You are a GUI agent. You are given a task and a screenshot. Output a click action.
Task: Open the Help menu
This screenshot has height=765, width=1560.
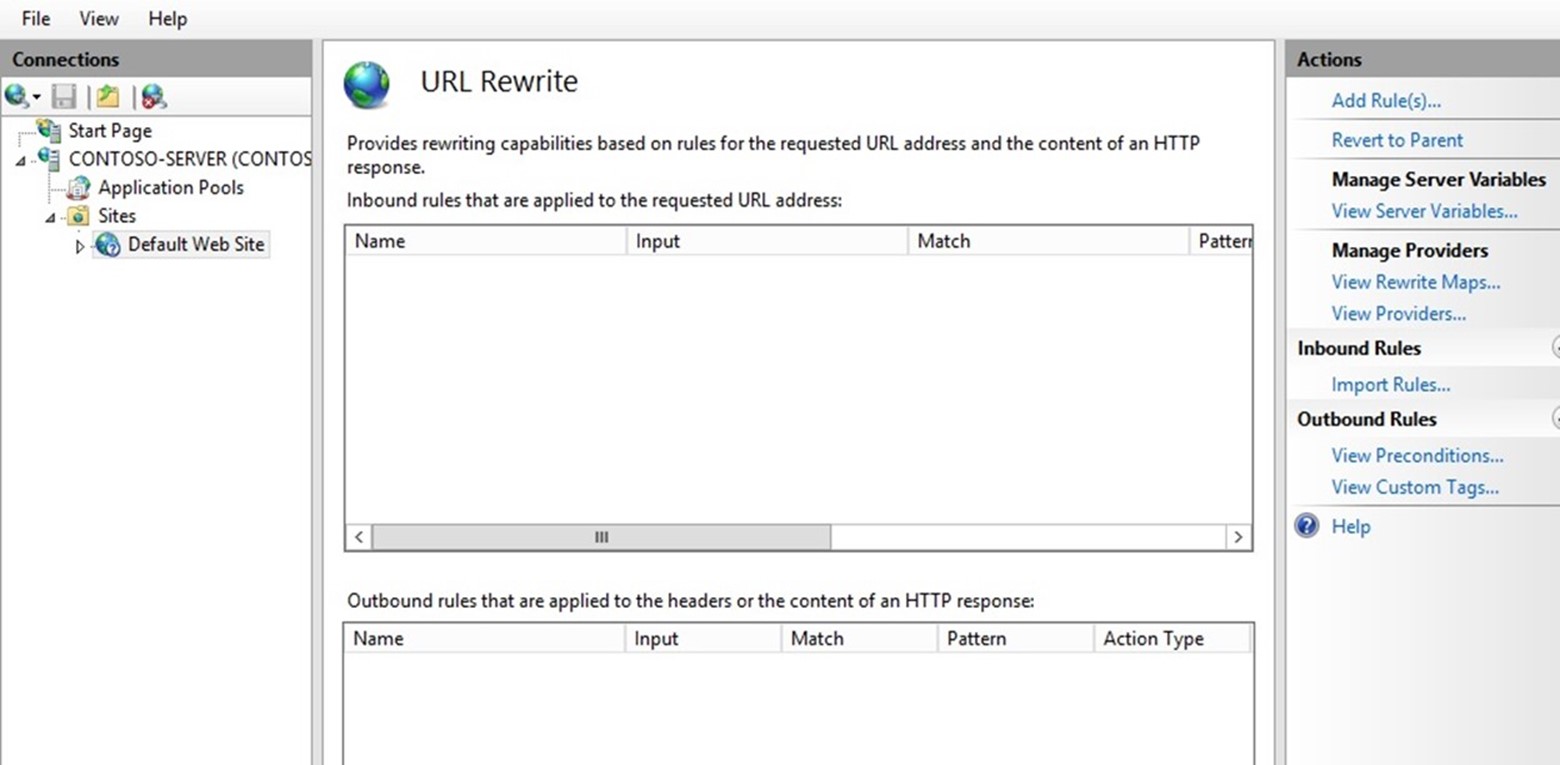167,19
